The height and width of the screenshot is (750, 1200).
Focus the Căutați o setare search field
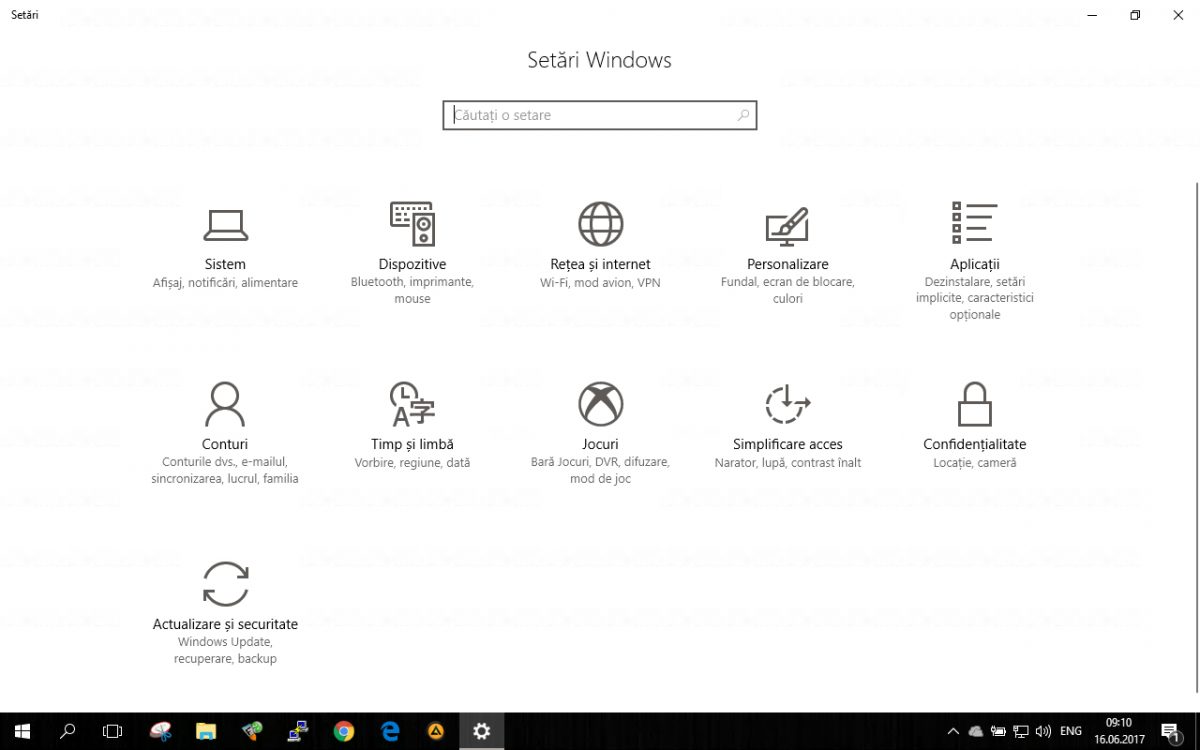click(600, 115)
